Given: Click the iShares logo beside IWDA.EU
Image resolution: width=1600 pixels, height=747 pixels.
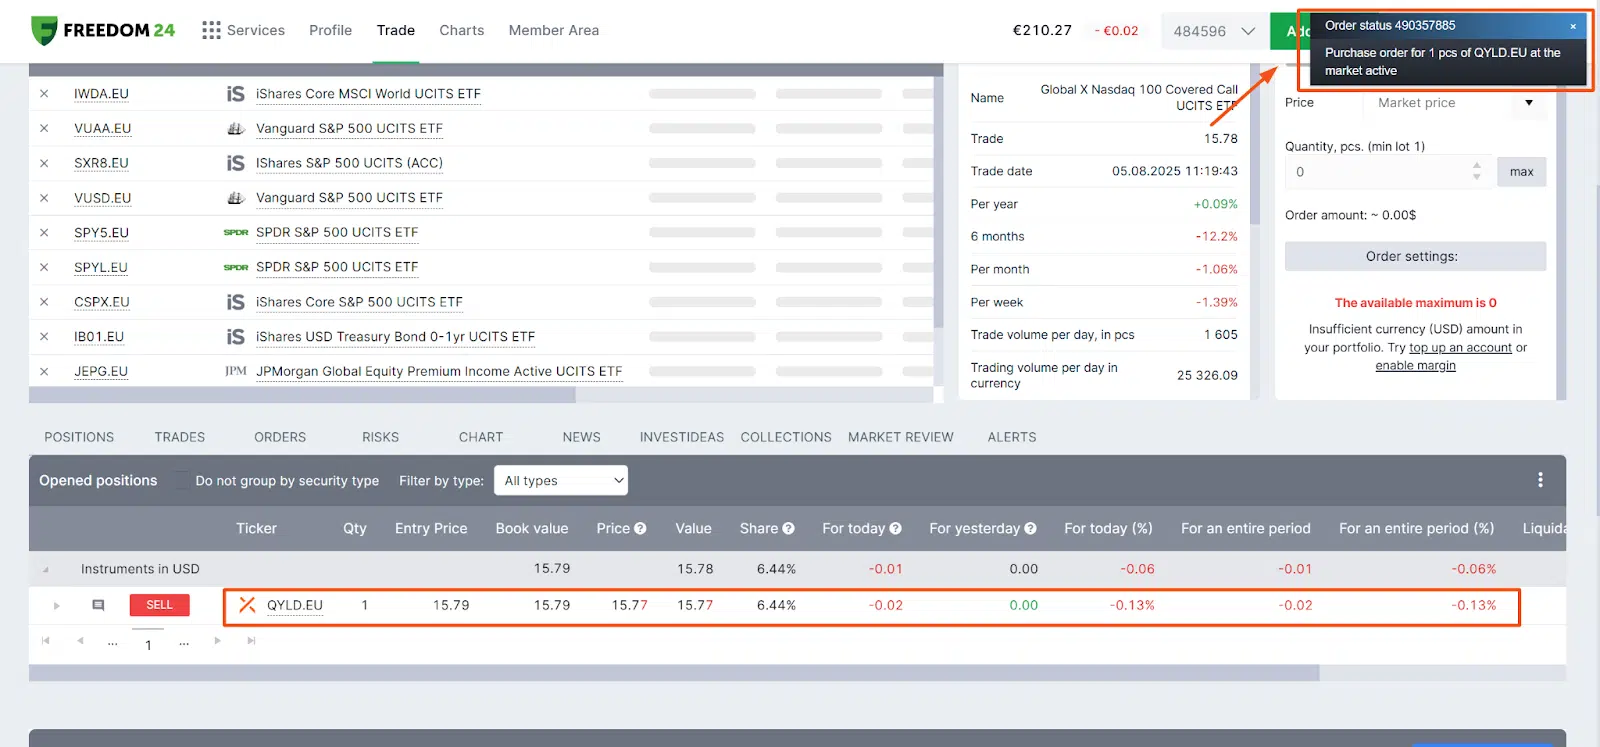Looking at the screenshot, I should (x=235, y=93).
